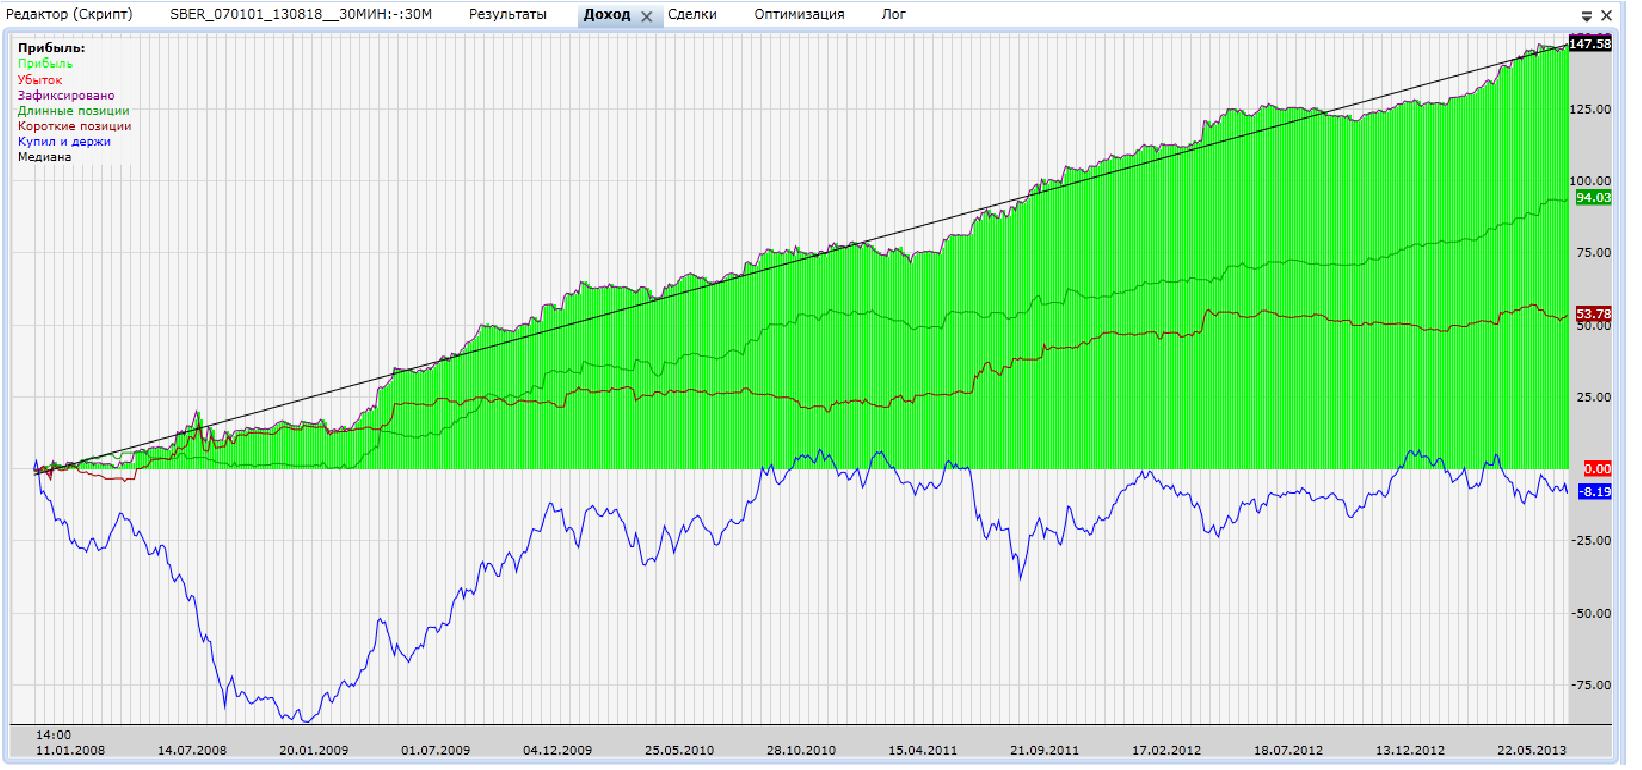Image resolution: width=1642 pixels, height=770 pixels.
Task: Switch to the Результаты tab
Action: coord(508,14)
